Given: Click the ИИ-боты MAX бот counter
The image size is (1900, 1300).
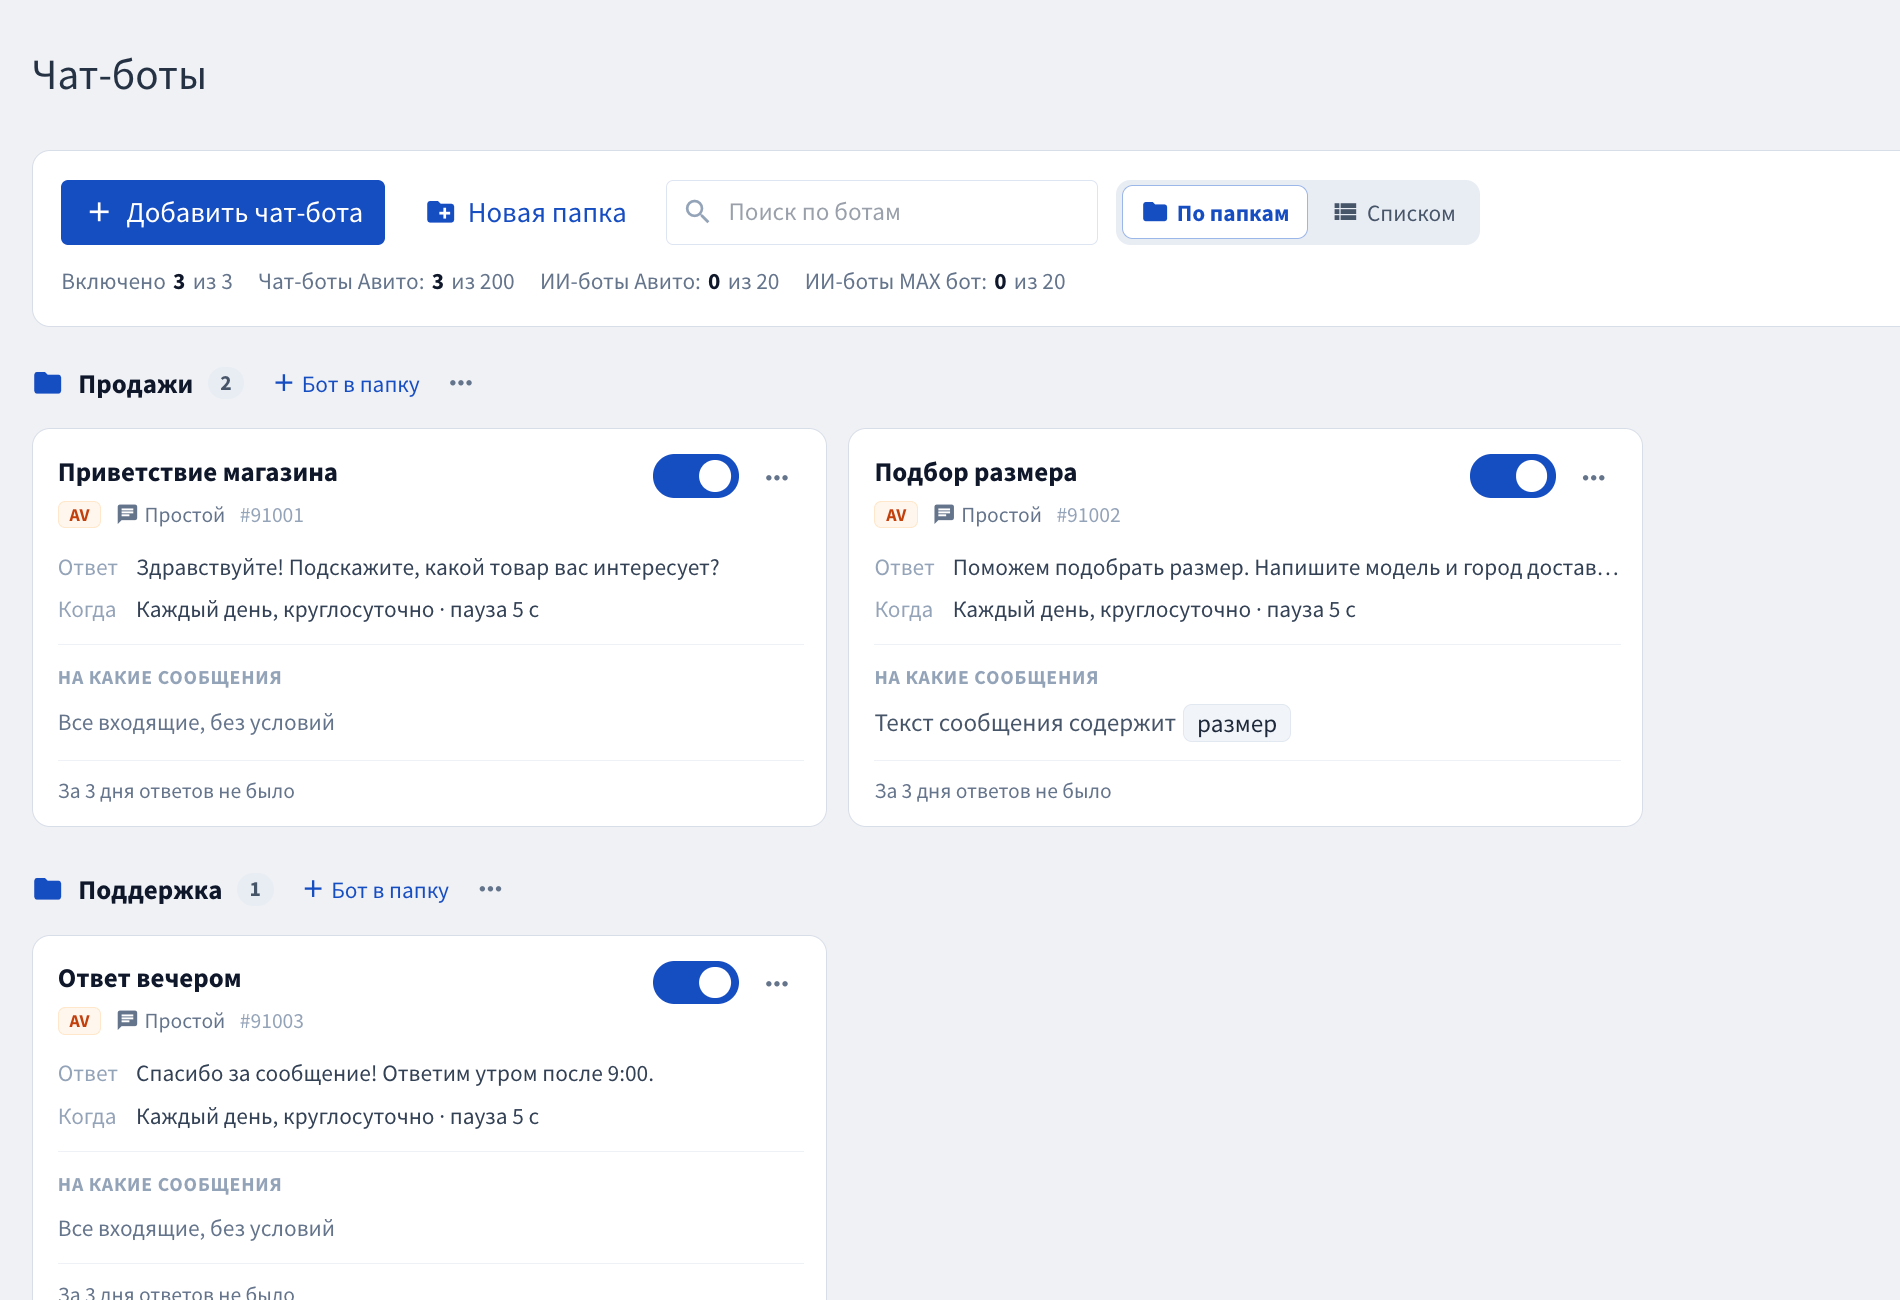Looking at the screenshot, I should (x=935, y=282).
